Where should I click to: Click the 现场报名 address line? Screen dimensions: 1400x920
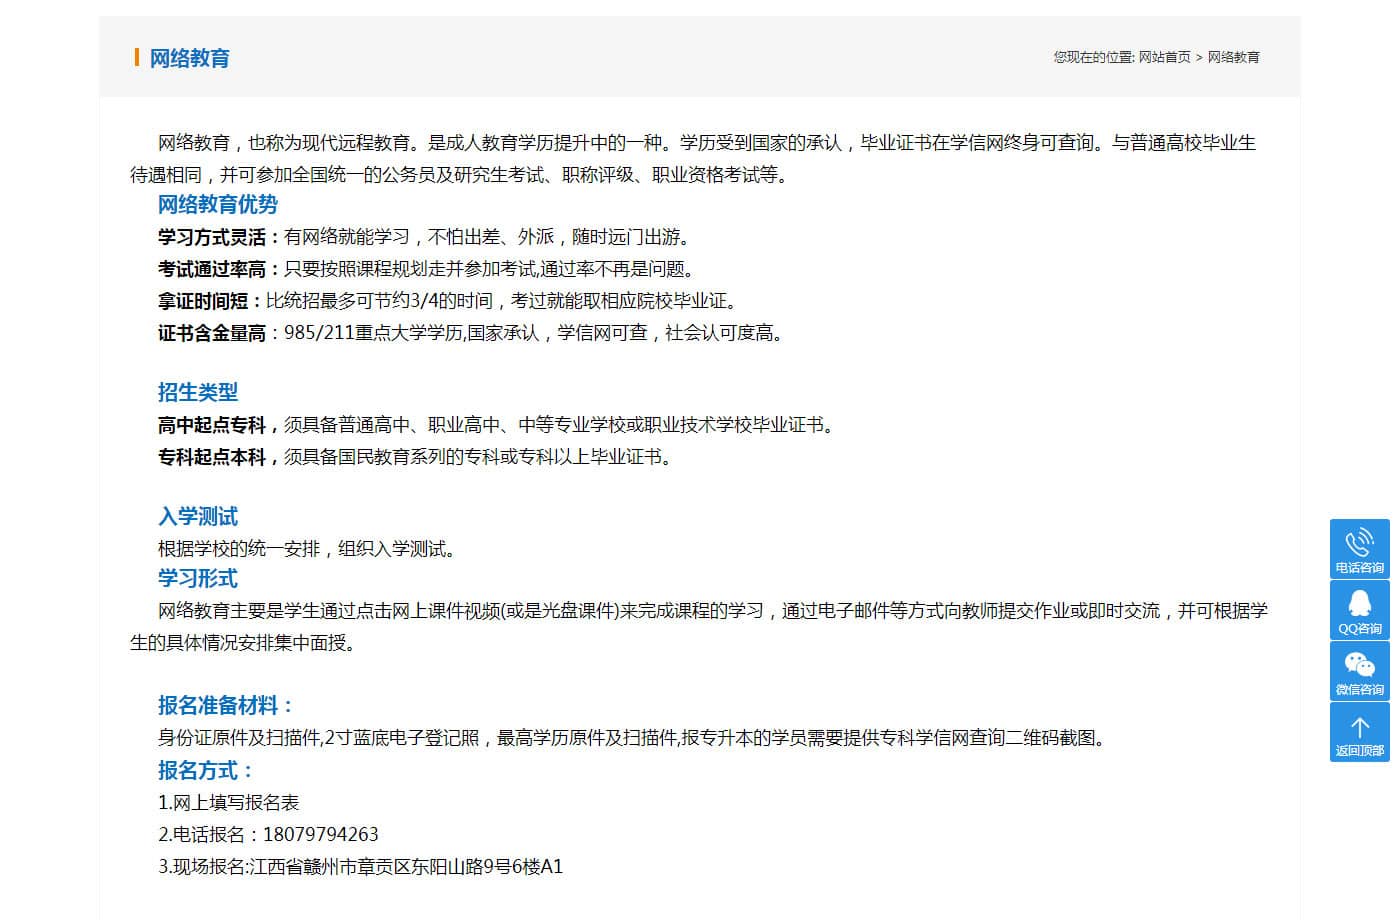360,866
